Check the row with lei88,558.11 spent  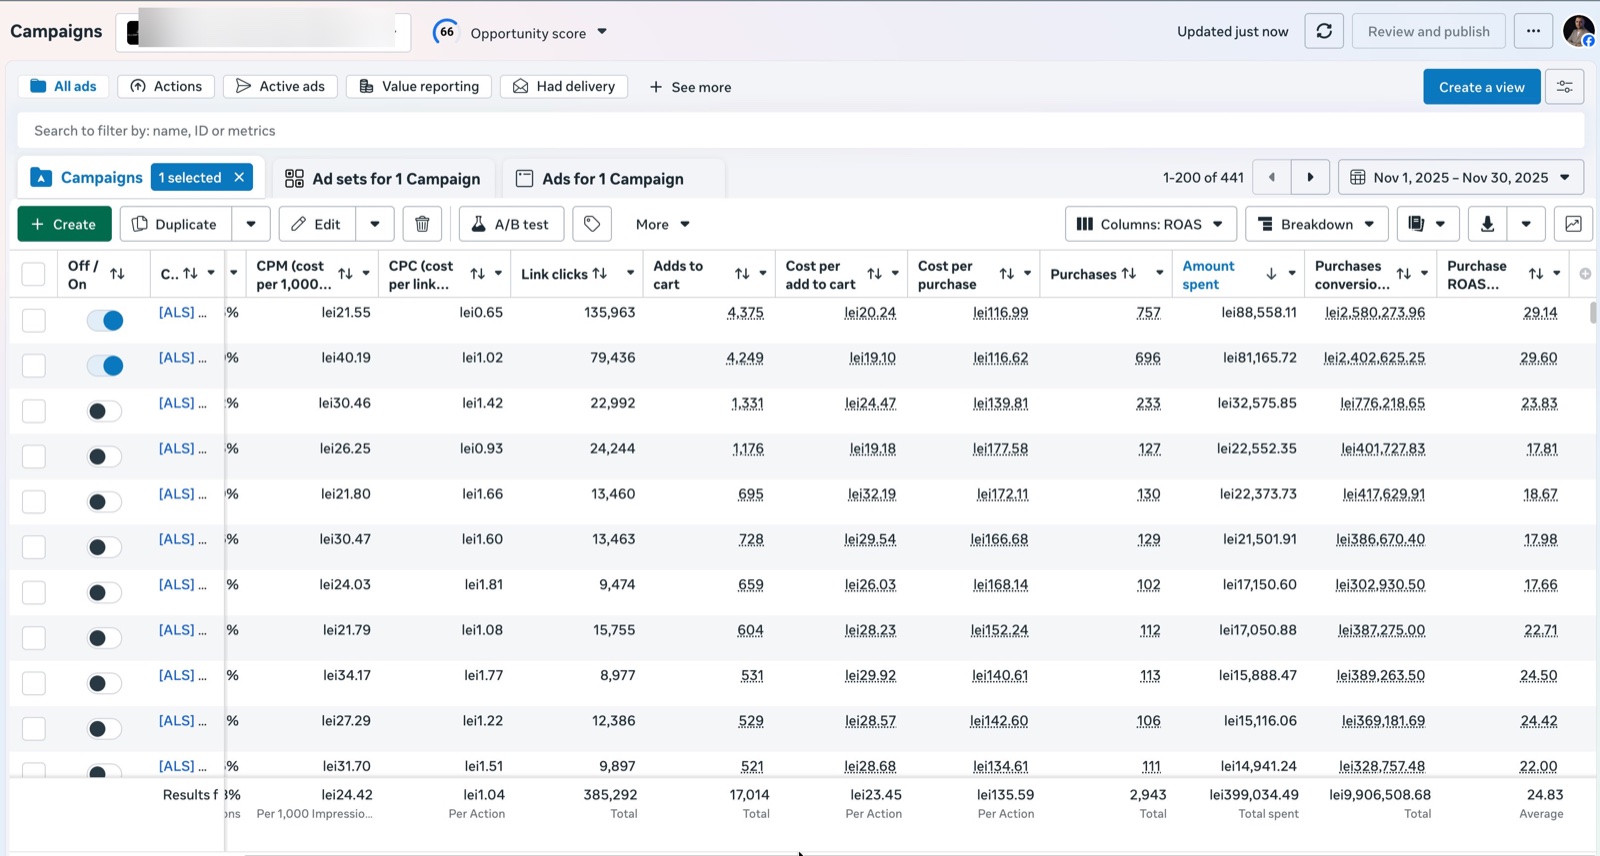tap(33, 320)
